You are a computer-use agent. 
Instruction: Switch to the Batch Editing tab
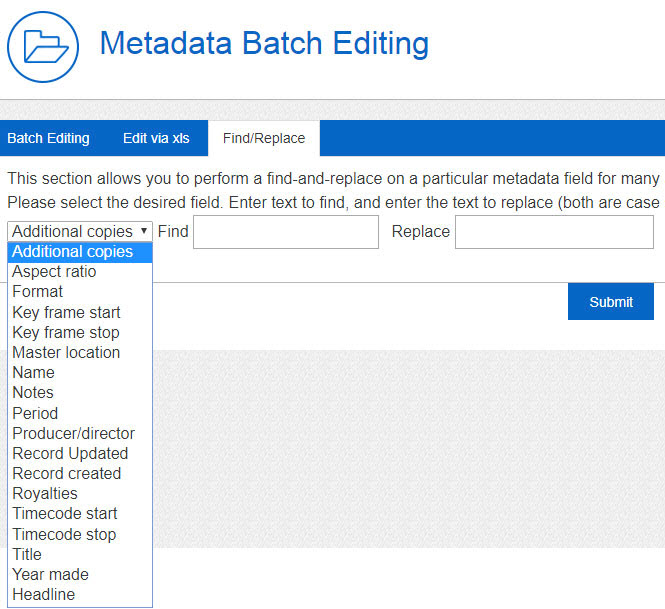click(x=48, y=138)
